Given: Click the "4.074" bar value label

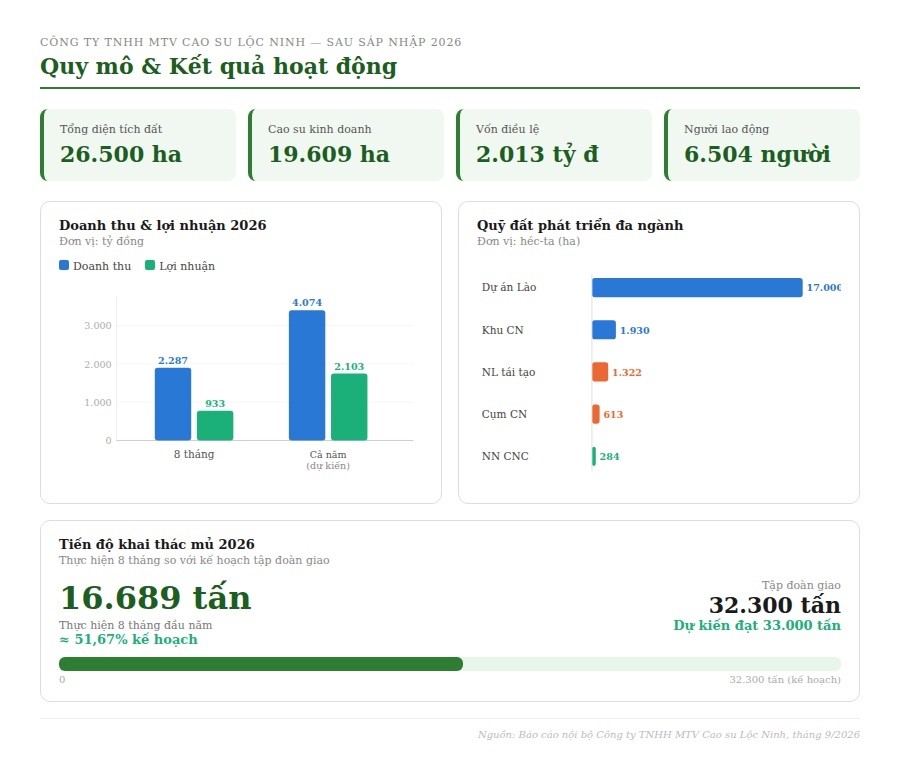Looking at the screenshot, I should pos(307,302).
